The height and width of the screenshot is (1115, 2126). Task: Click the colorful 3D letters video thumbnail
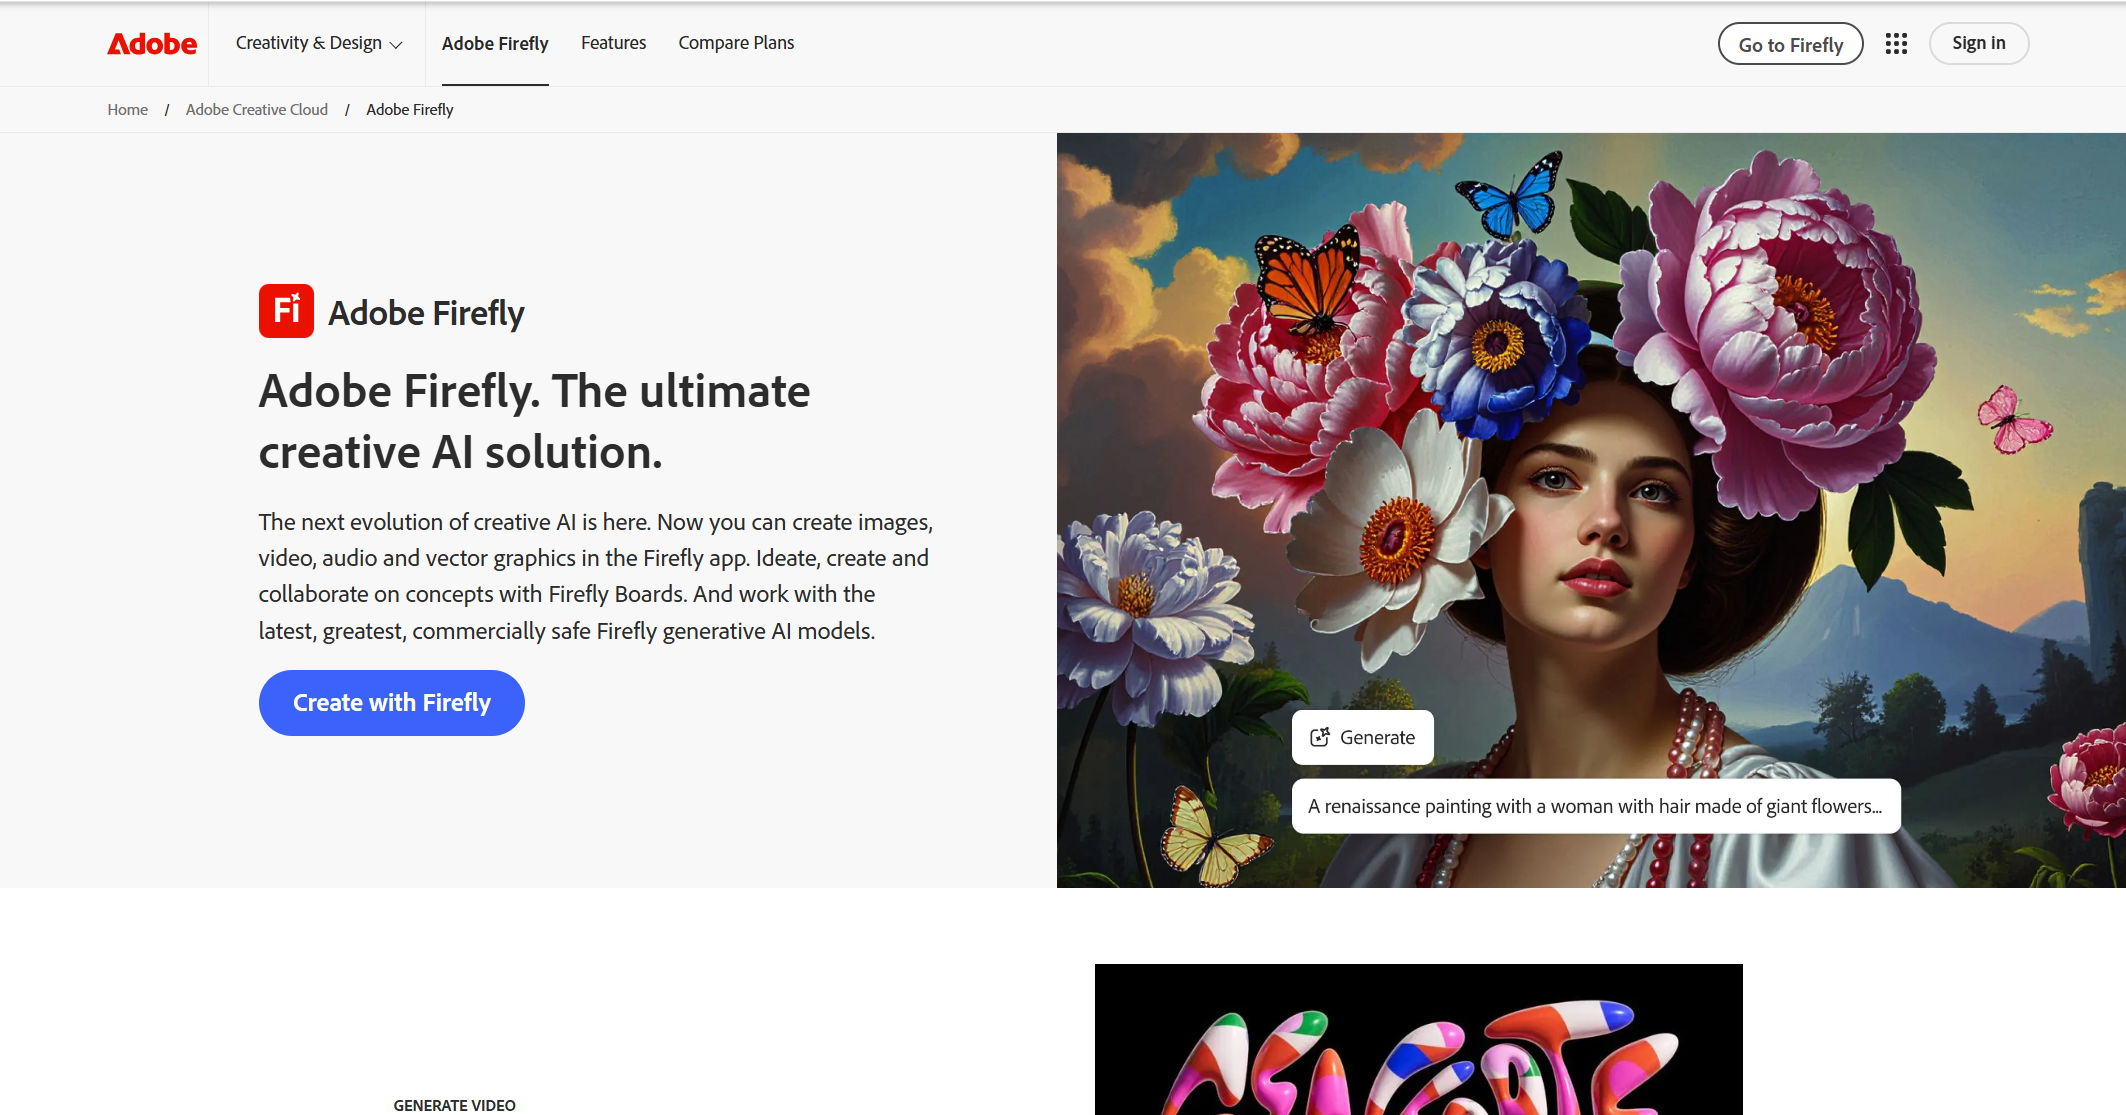(1418, 1039)
